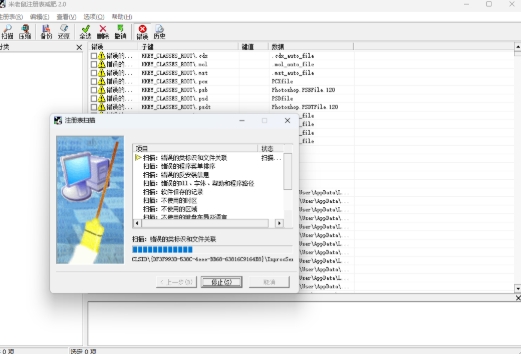Click the warning icon on the .psb row
Image resolution: width=523 pixels, height=360 pixels.
(101, 90)
